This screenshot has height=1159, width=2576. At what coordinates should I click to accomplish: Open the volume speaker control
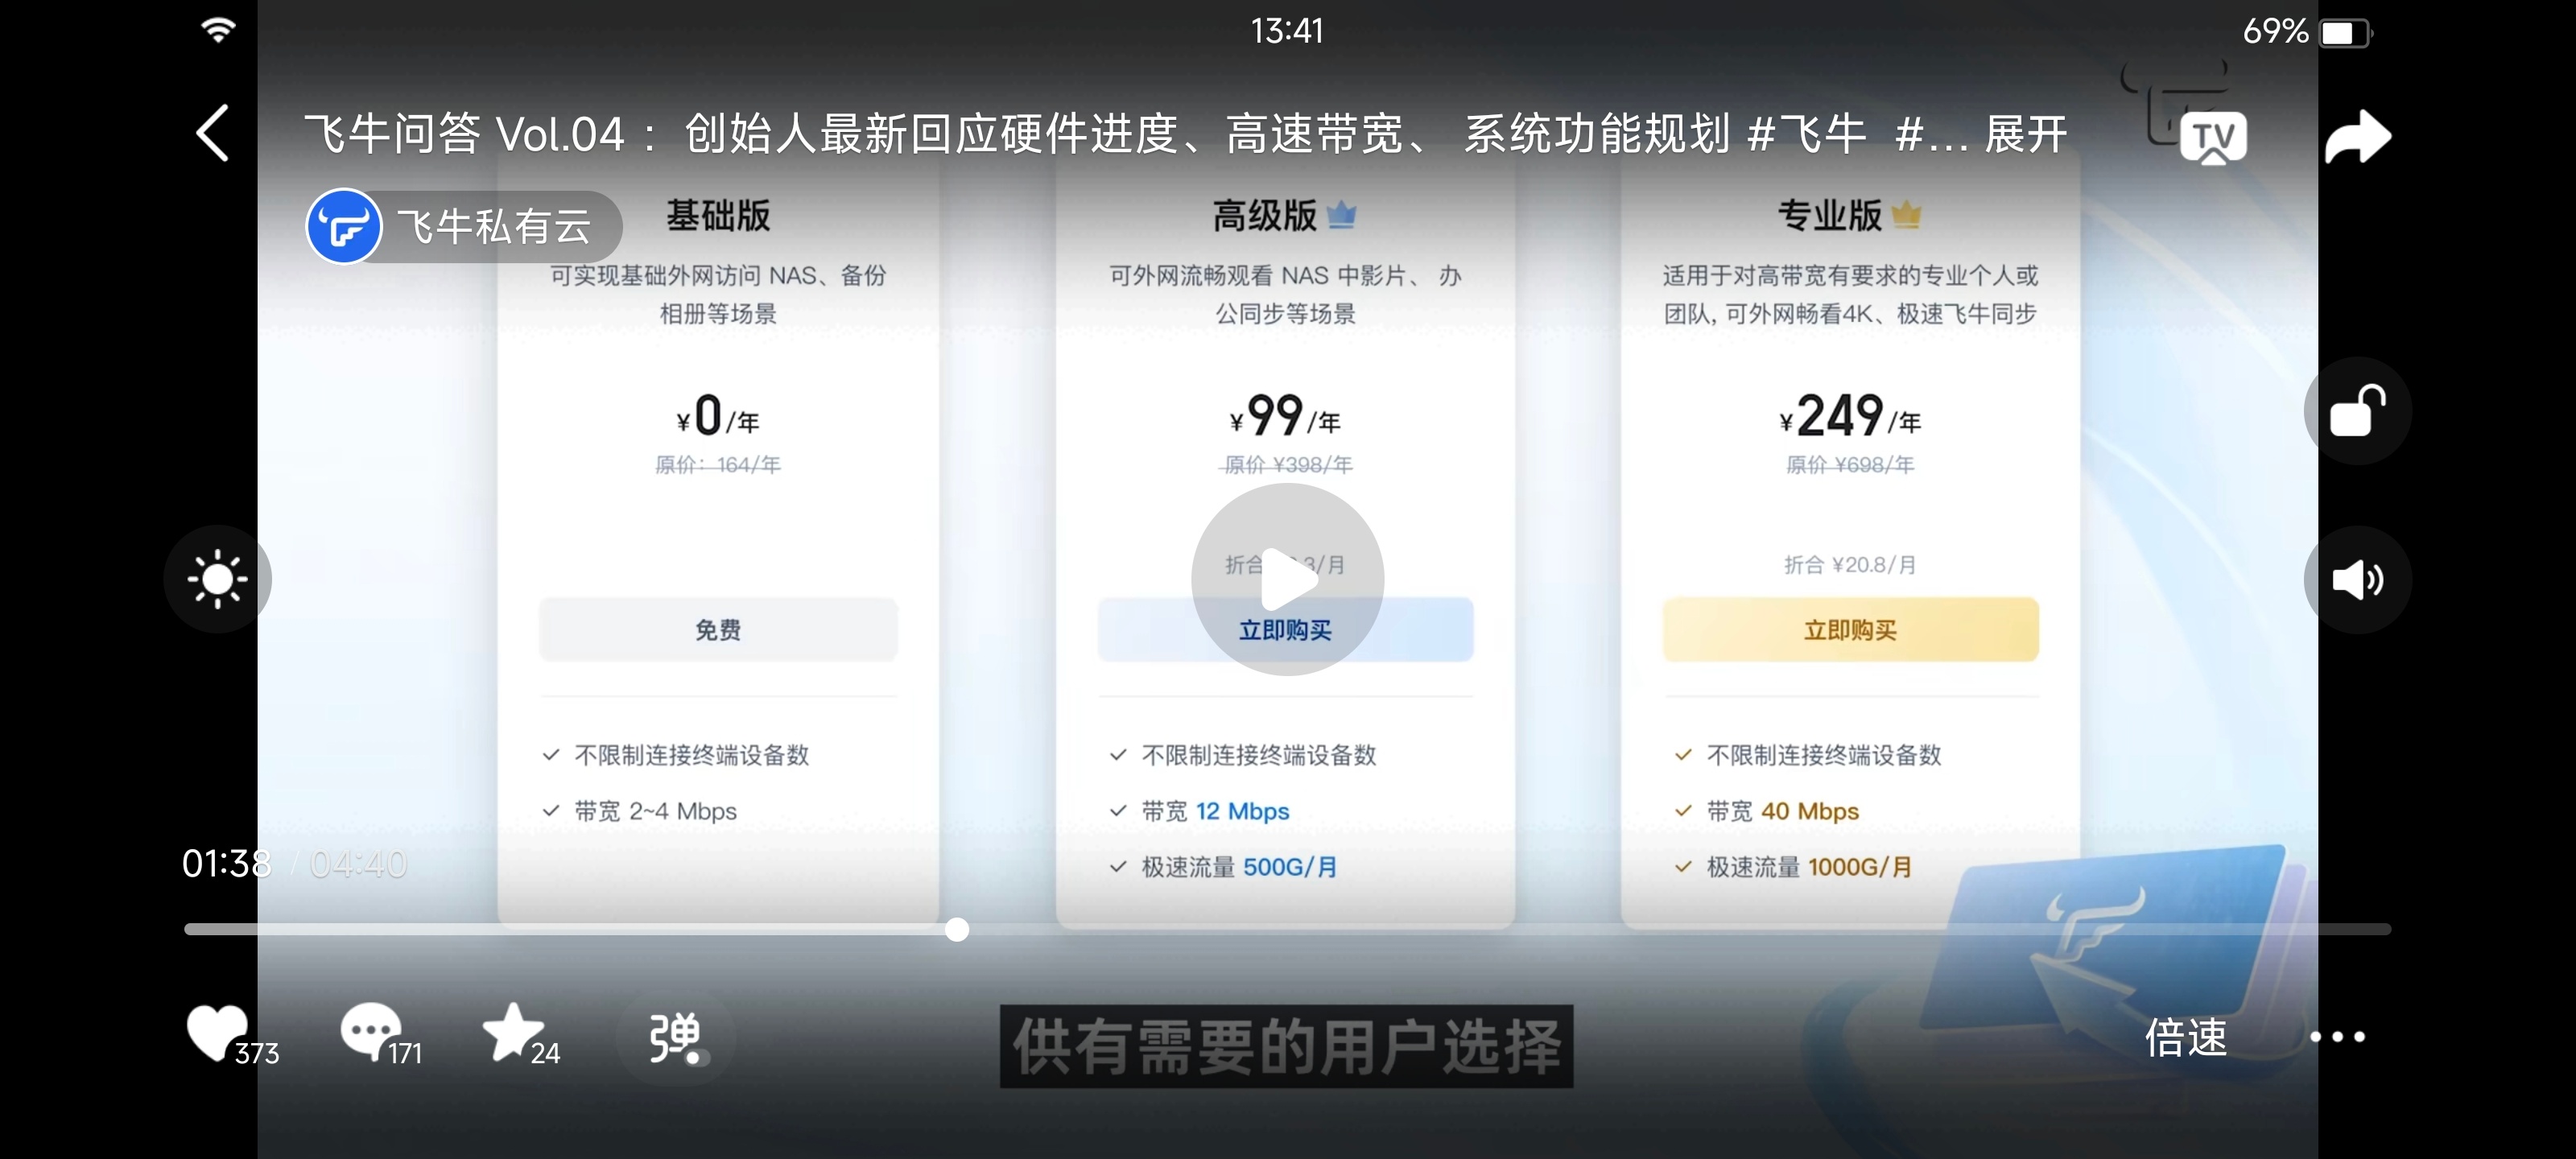[2357, 580]
